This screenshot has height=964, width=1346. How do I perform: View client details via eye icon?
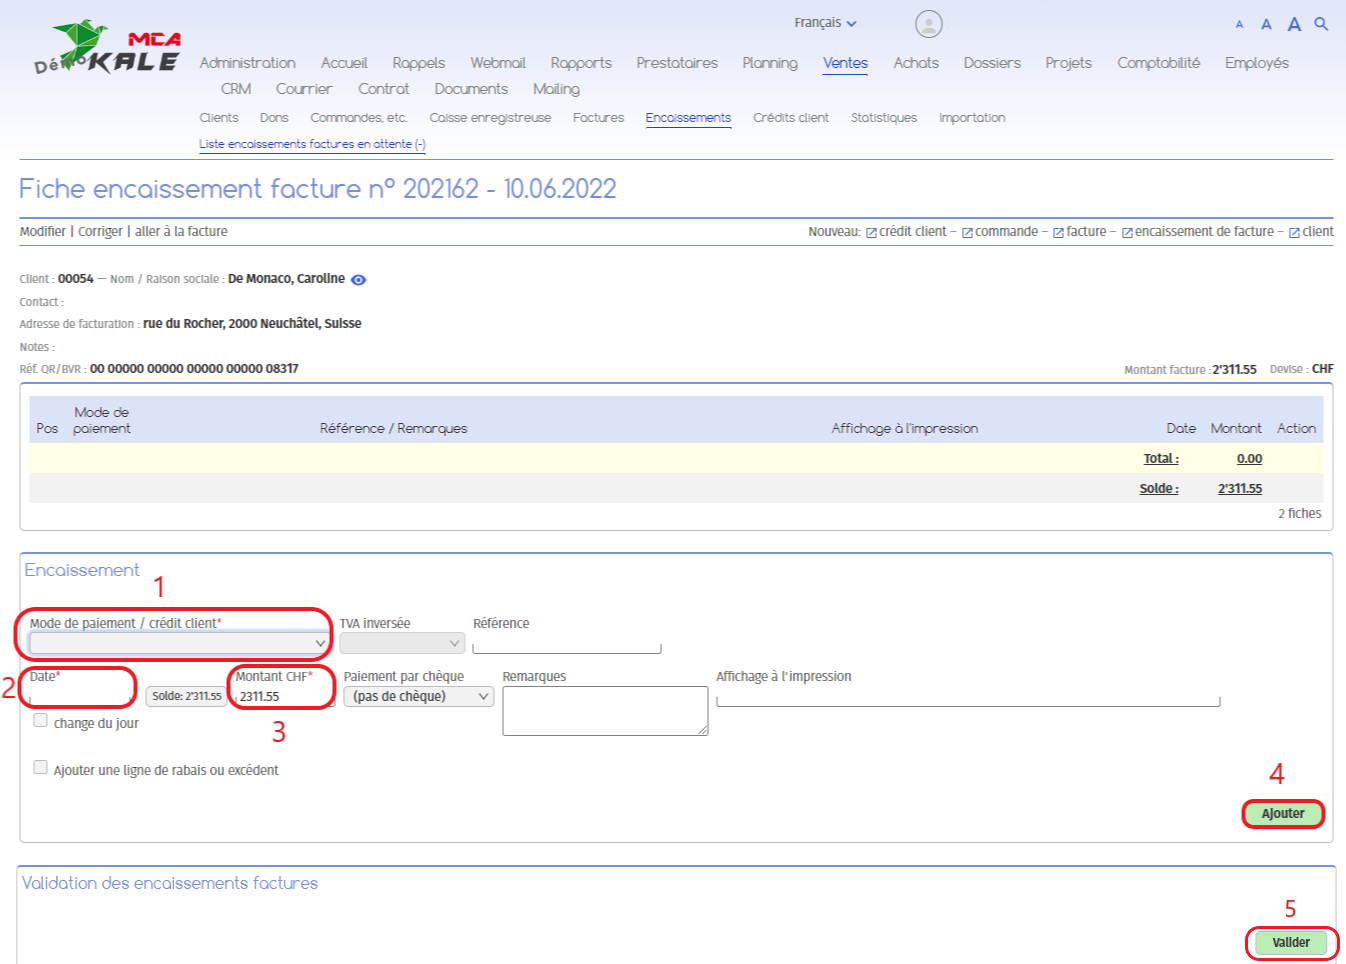click(358, 280)
